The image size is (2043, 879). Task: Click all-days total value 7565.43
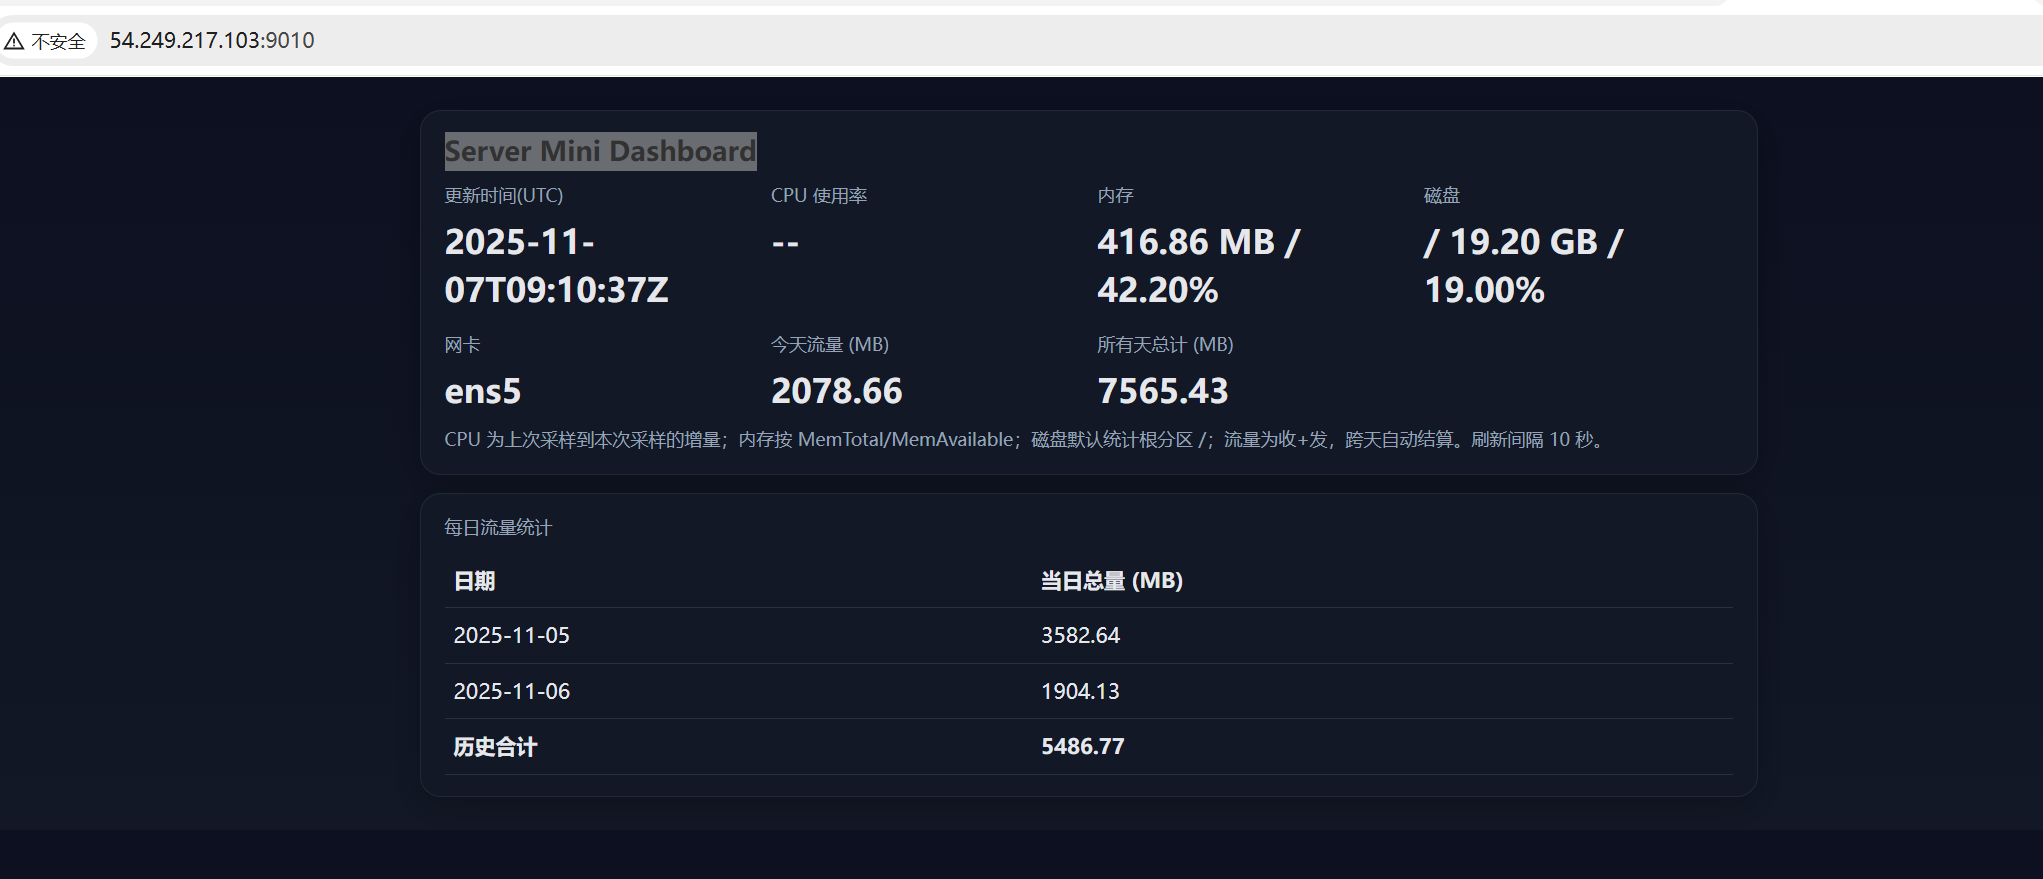[x=1162, y=391]
